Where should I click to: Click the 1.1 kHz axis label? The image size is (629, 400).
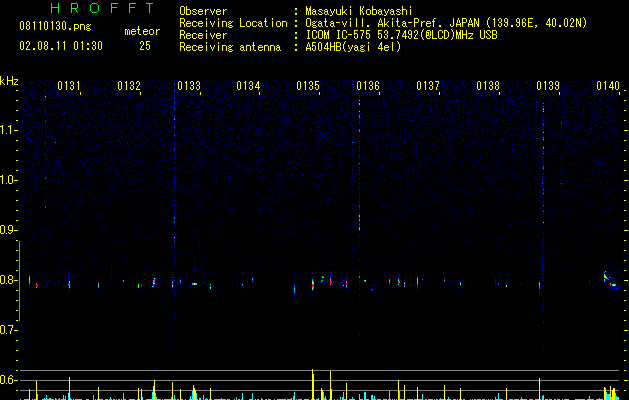pos(9,130)
